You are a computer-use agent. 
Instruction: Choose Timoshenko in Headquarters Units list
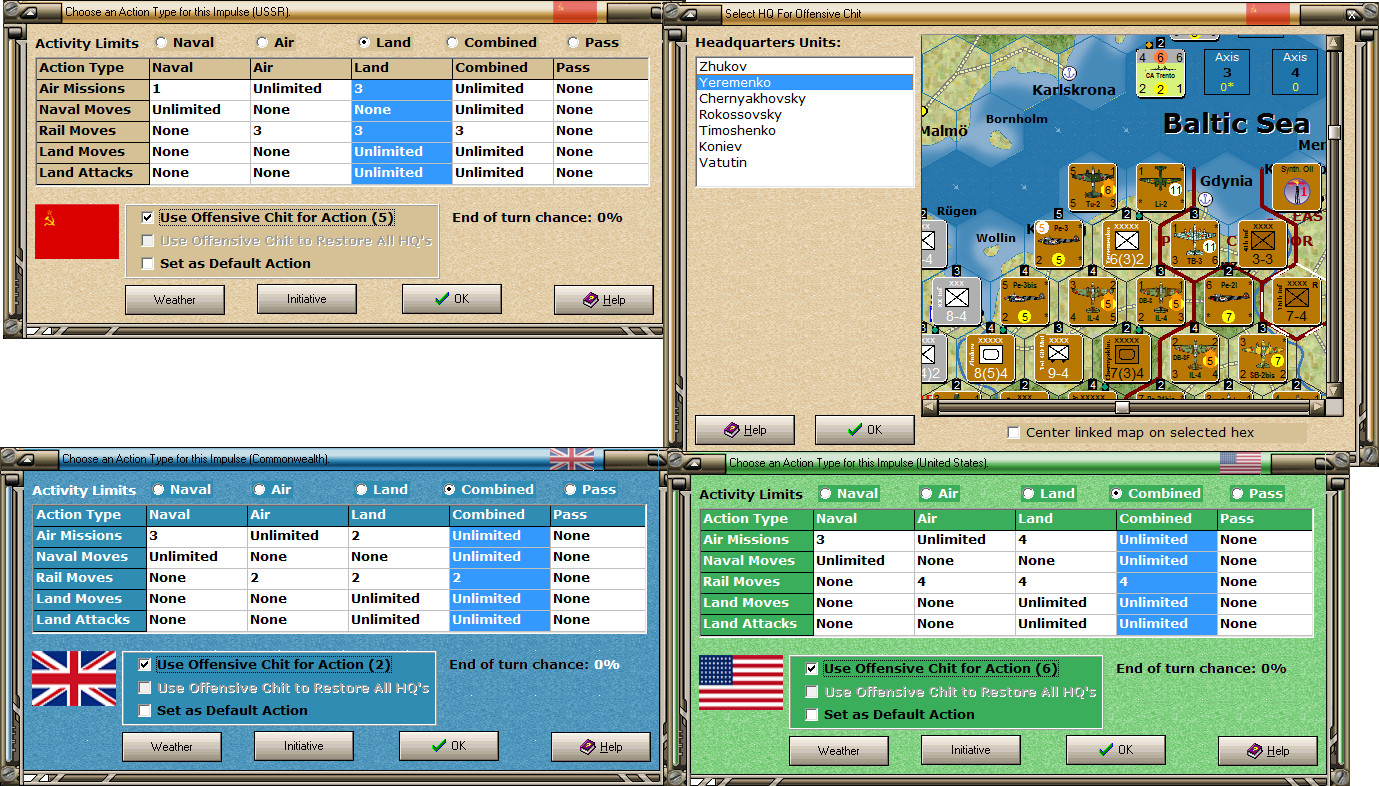[805, 131]
